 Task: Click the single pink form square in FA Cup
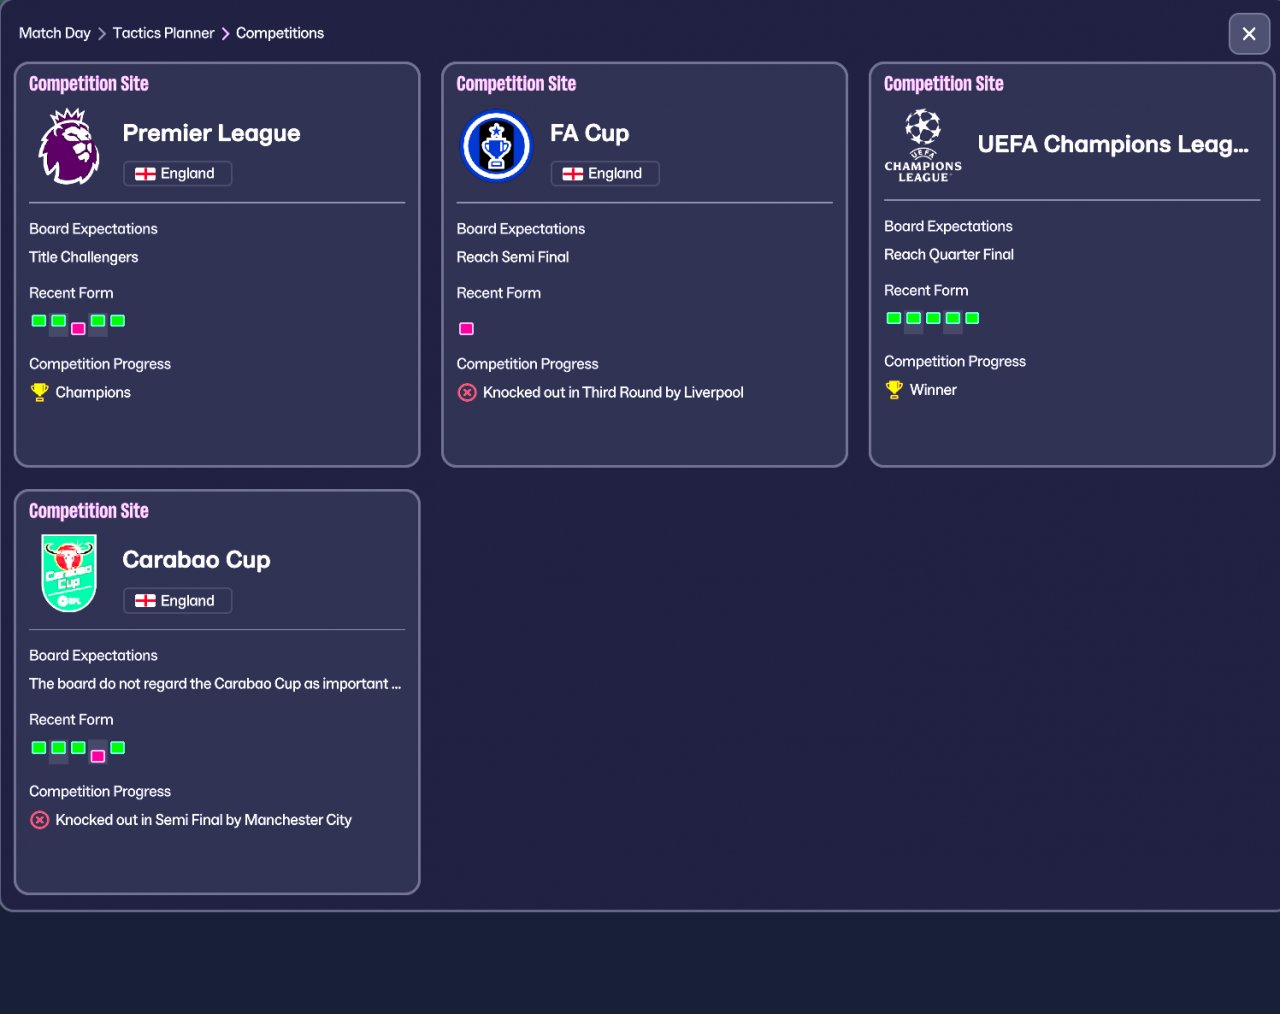coord(466,328)
